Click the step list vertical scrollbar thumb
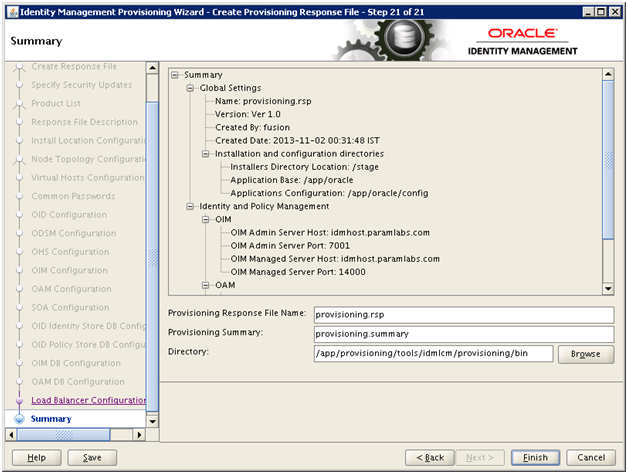This screenshot has width=628, height=474. (x=152, y=256)
